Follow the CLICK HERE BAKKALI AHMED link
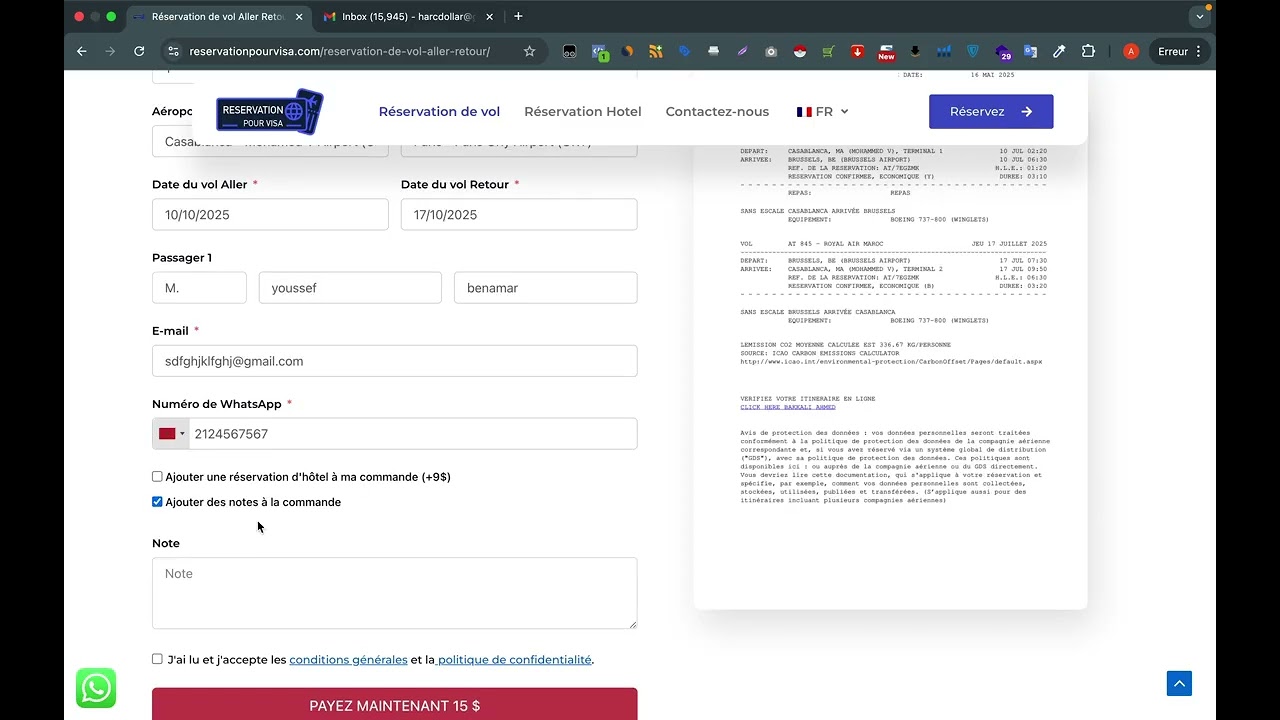 (x=788, y=407)
